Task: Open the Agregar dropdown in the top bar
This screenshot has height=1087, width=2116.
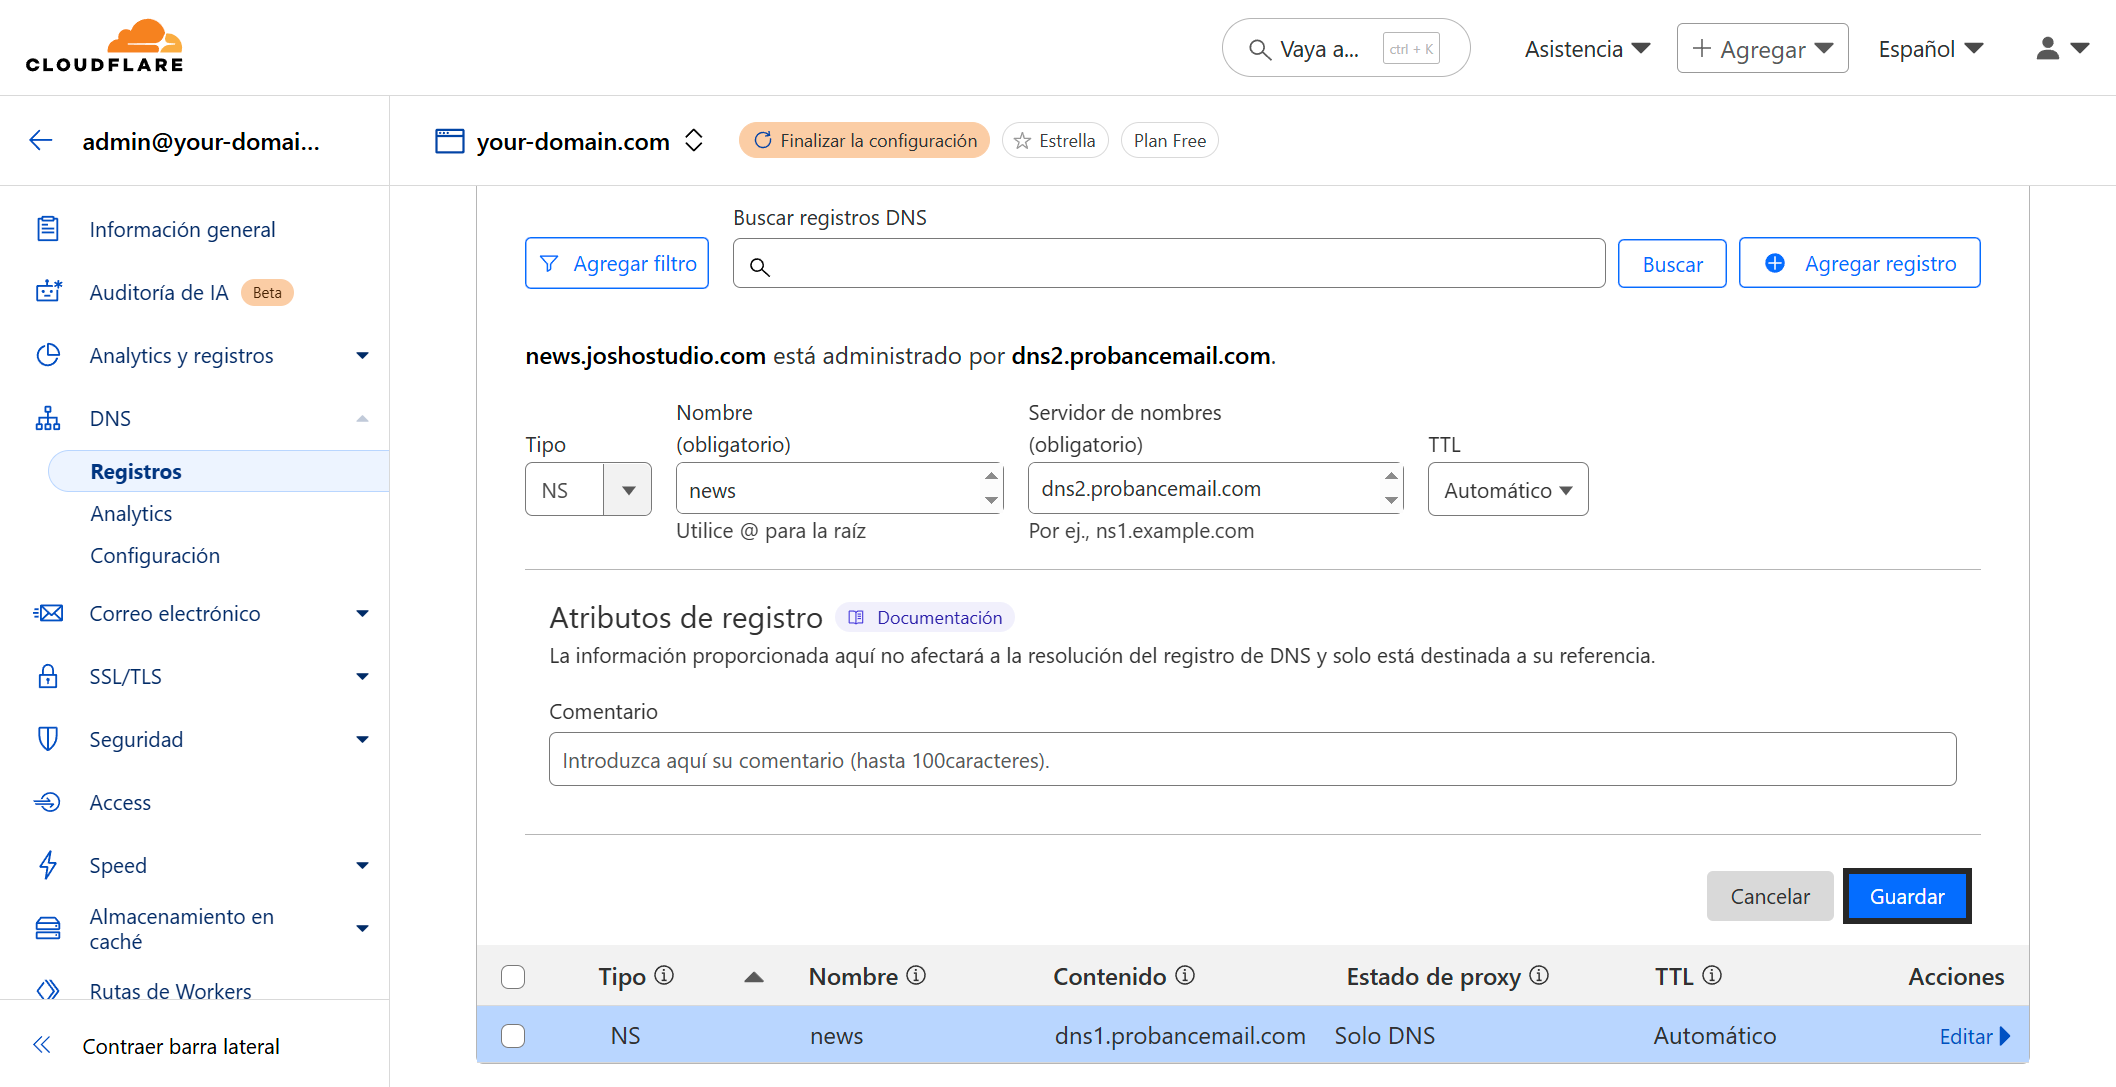Action: pos(1762,49)
